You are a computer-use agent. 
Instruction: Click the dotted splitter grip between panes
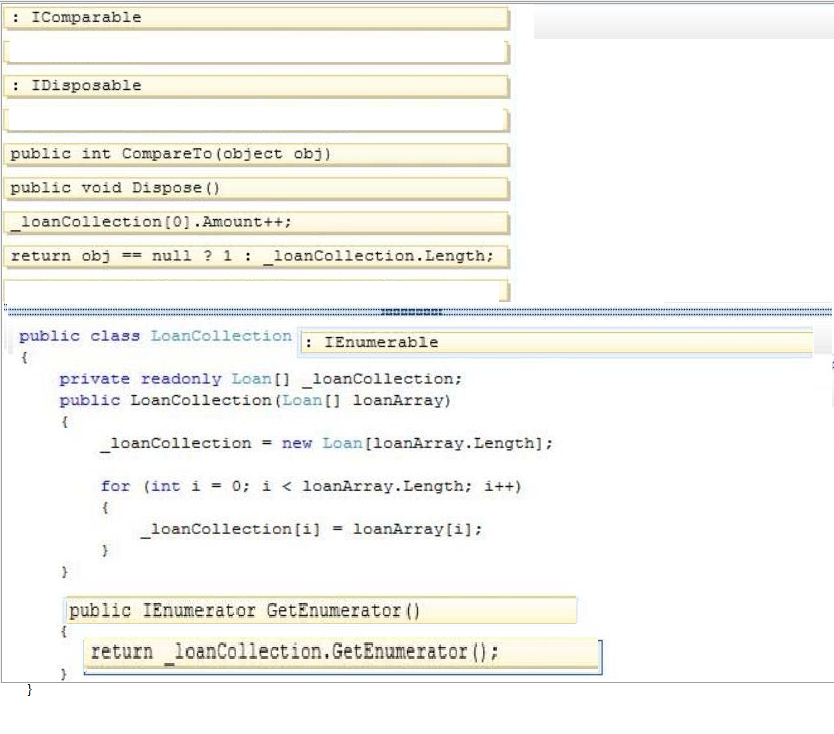[411, 312]
